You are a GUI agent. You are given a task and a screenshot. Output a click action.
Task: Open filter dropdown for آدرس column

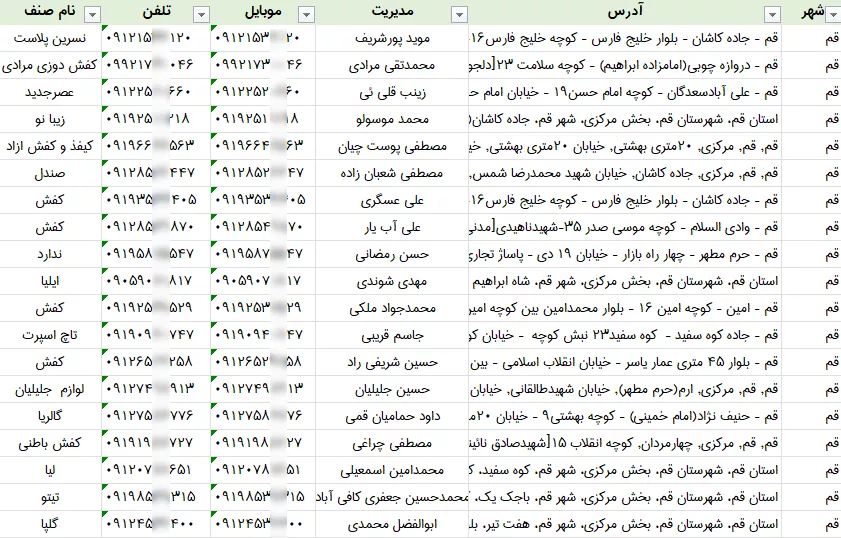coord(772,14)
